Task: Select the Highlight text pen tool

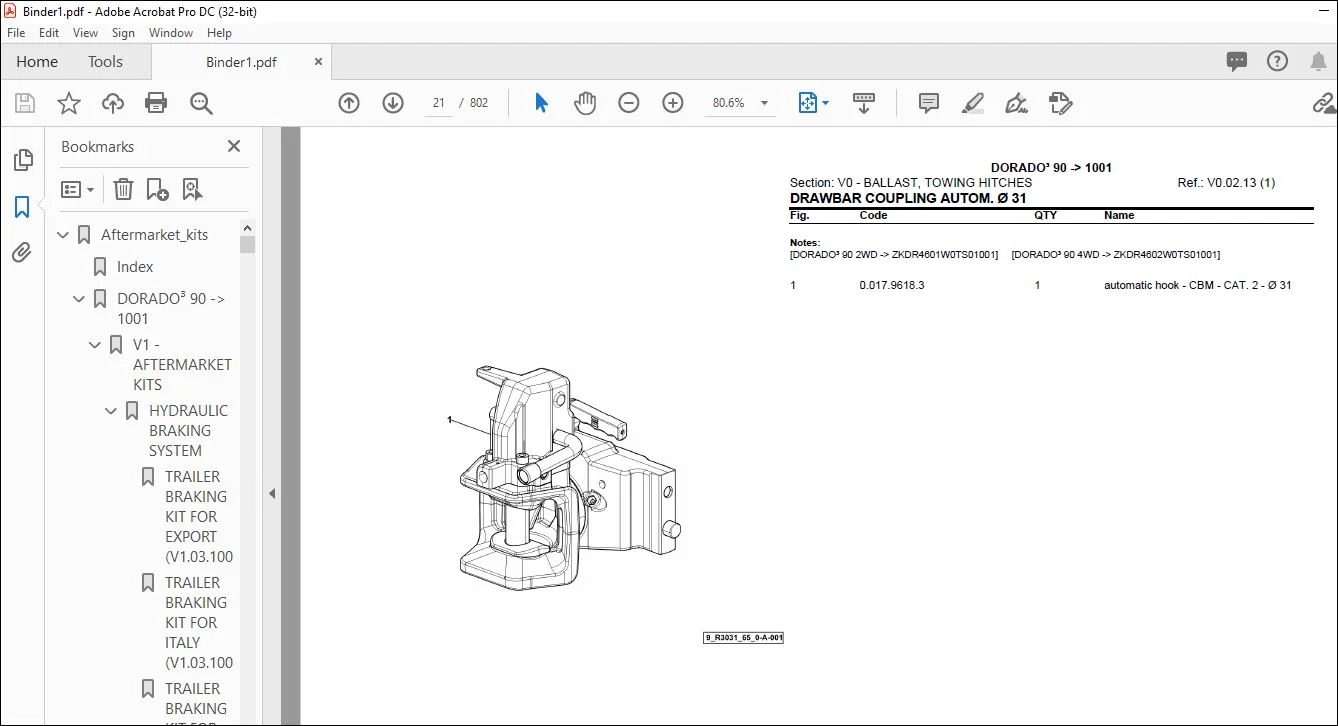Action: tap(973, 103)
